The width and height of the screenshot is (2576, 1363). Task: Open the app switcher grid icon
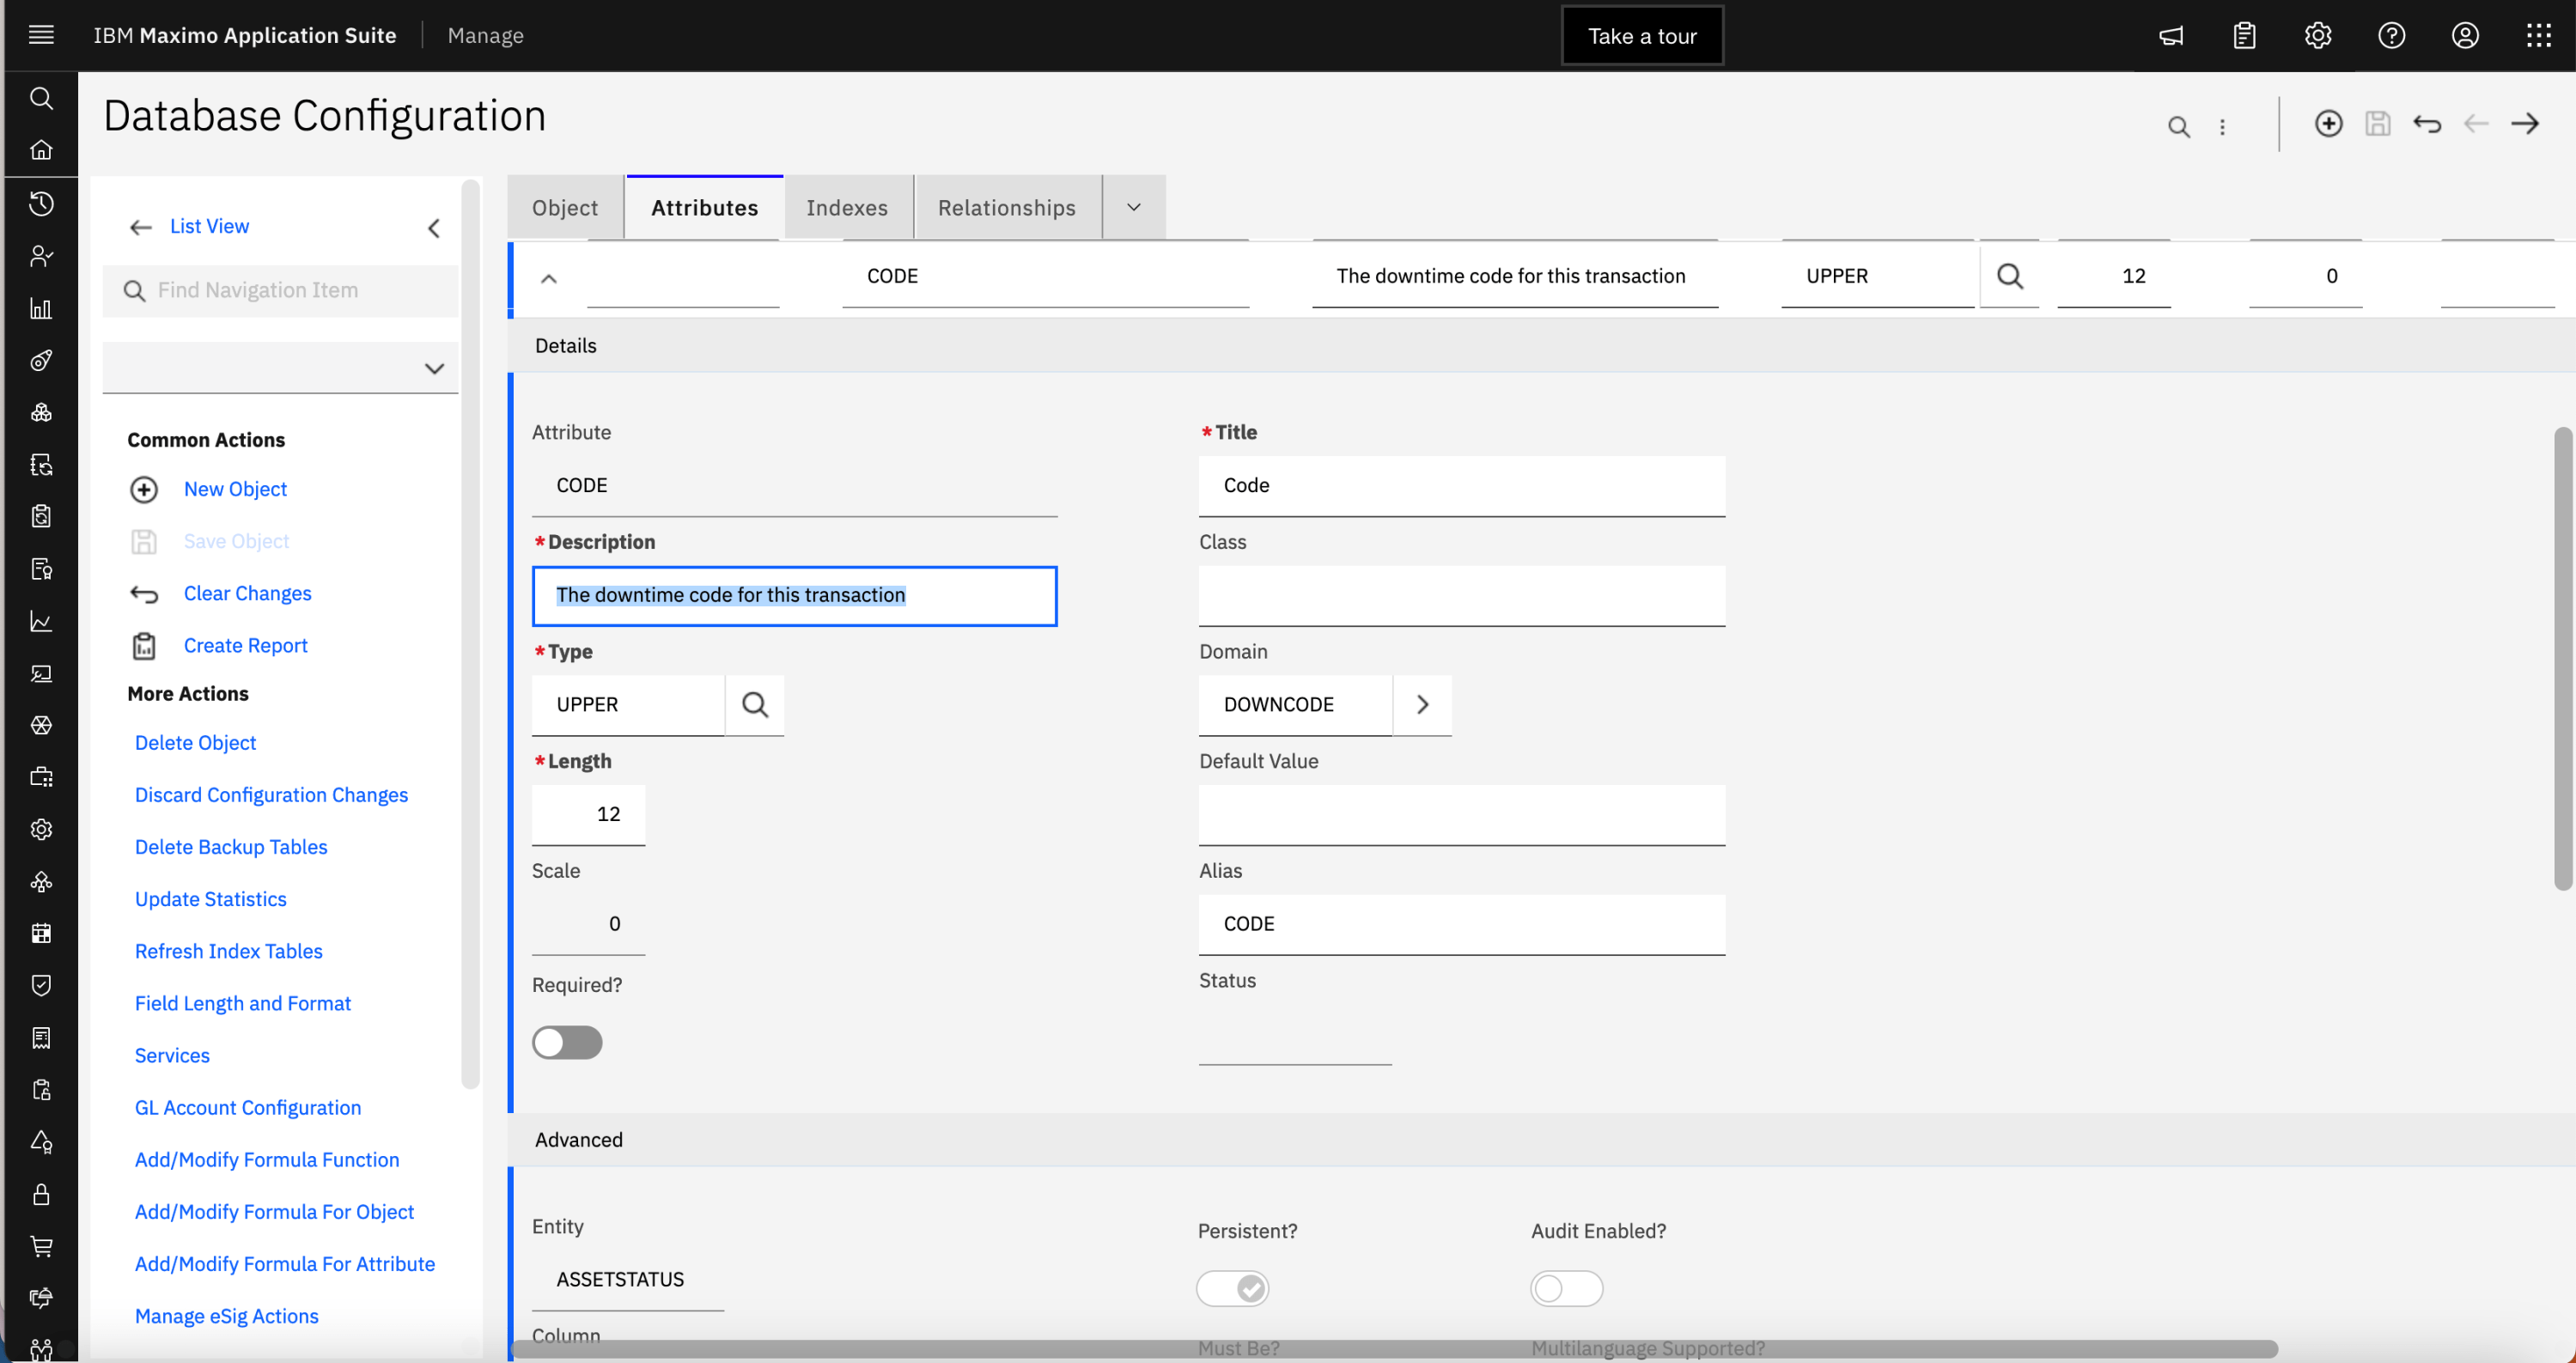pyautogui.click(x=2539, y=35)
